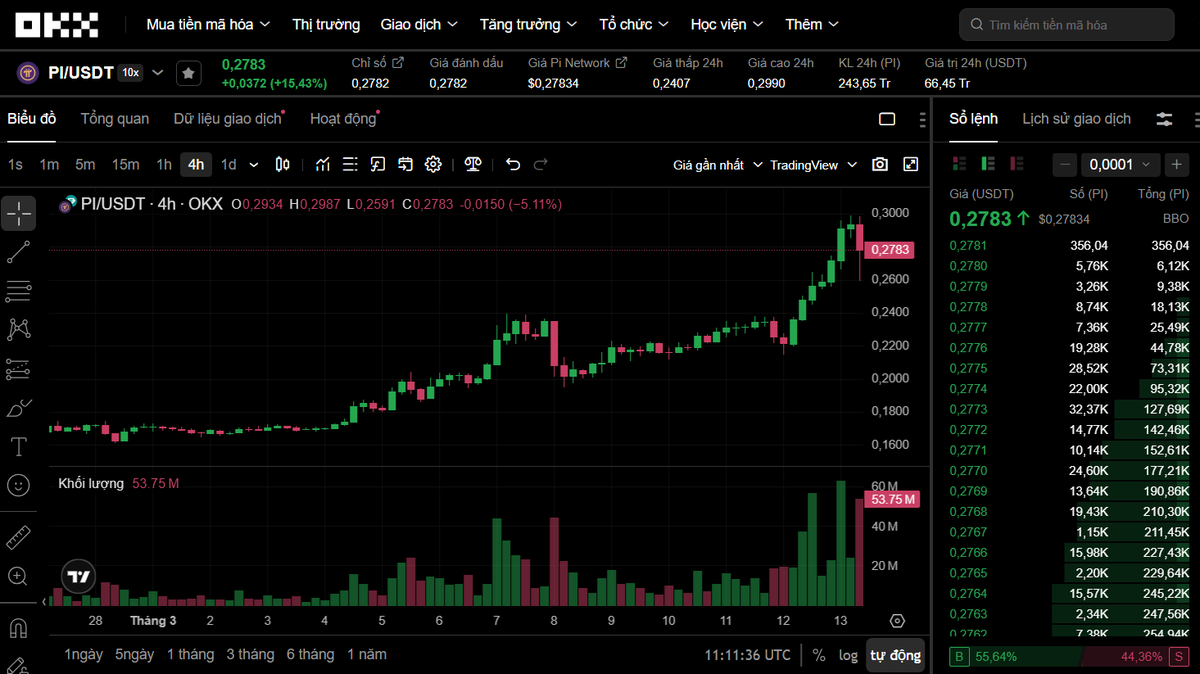Switch to Tổng quan tab

pyautogui.click(x=115, y=119)
